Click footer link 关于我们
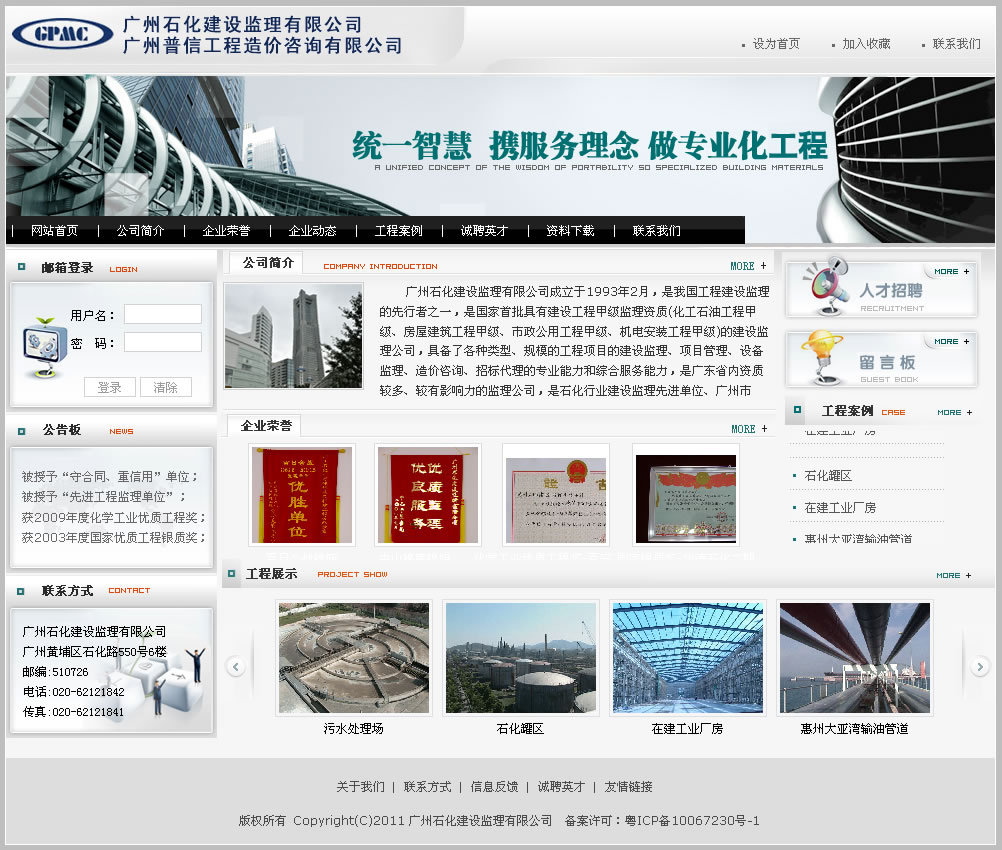Screen dimensions: 1002x850 pos(360,787)
